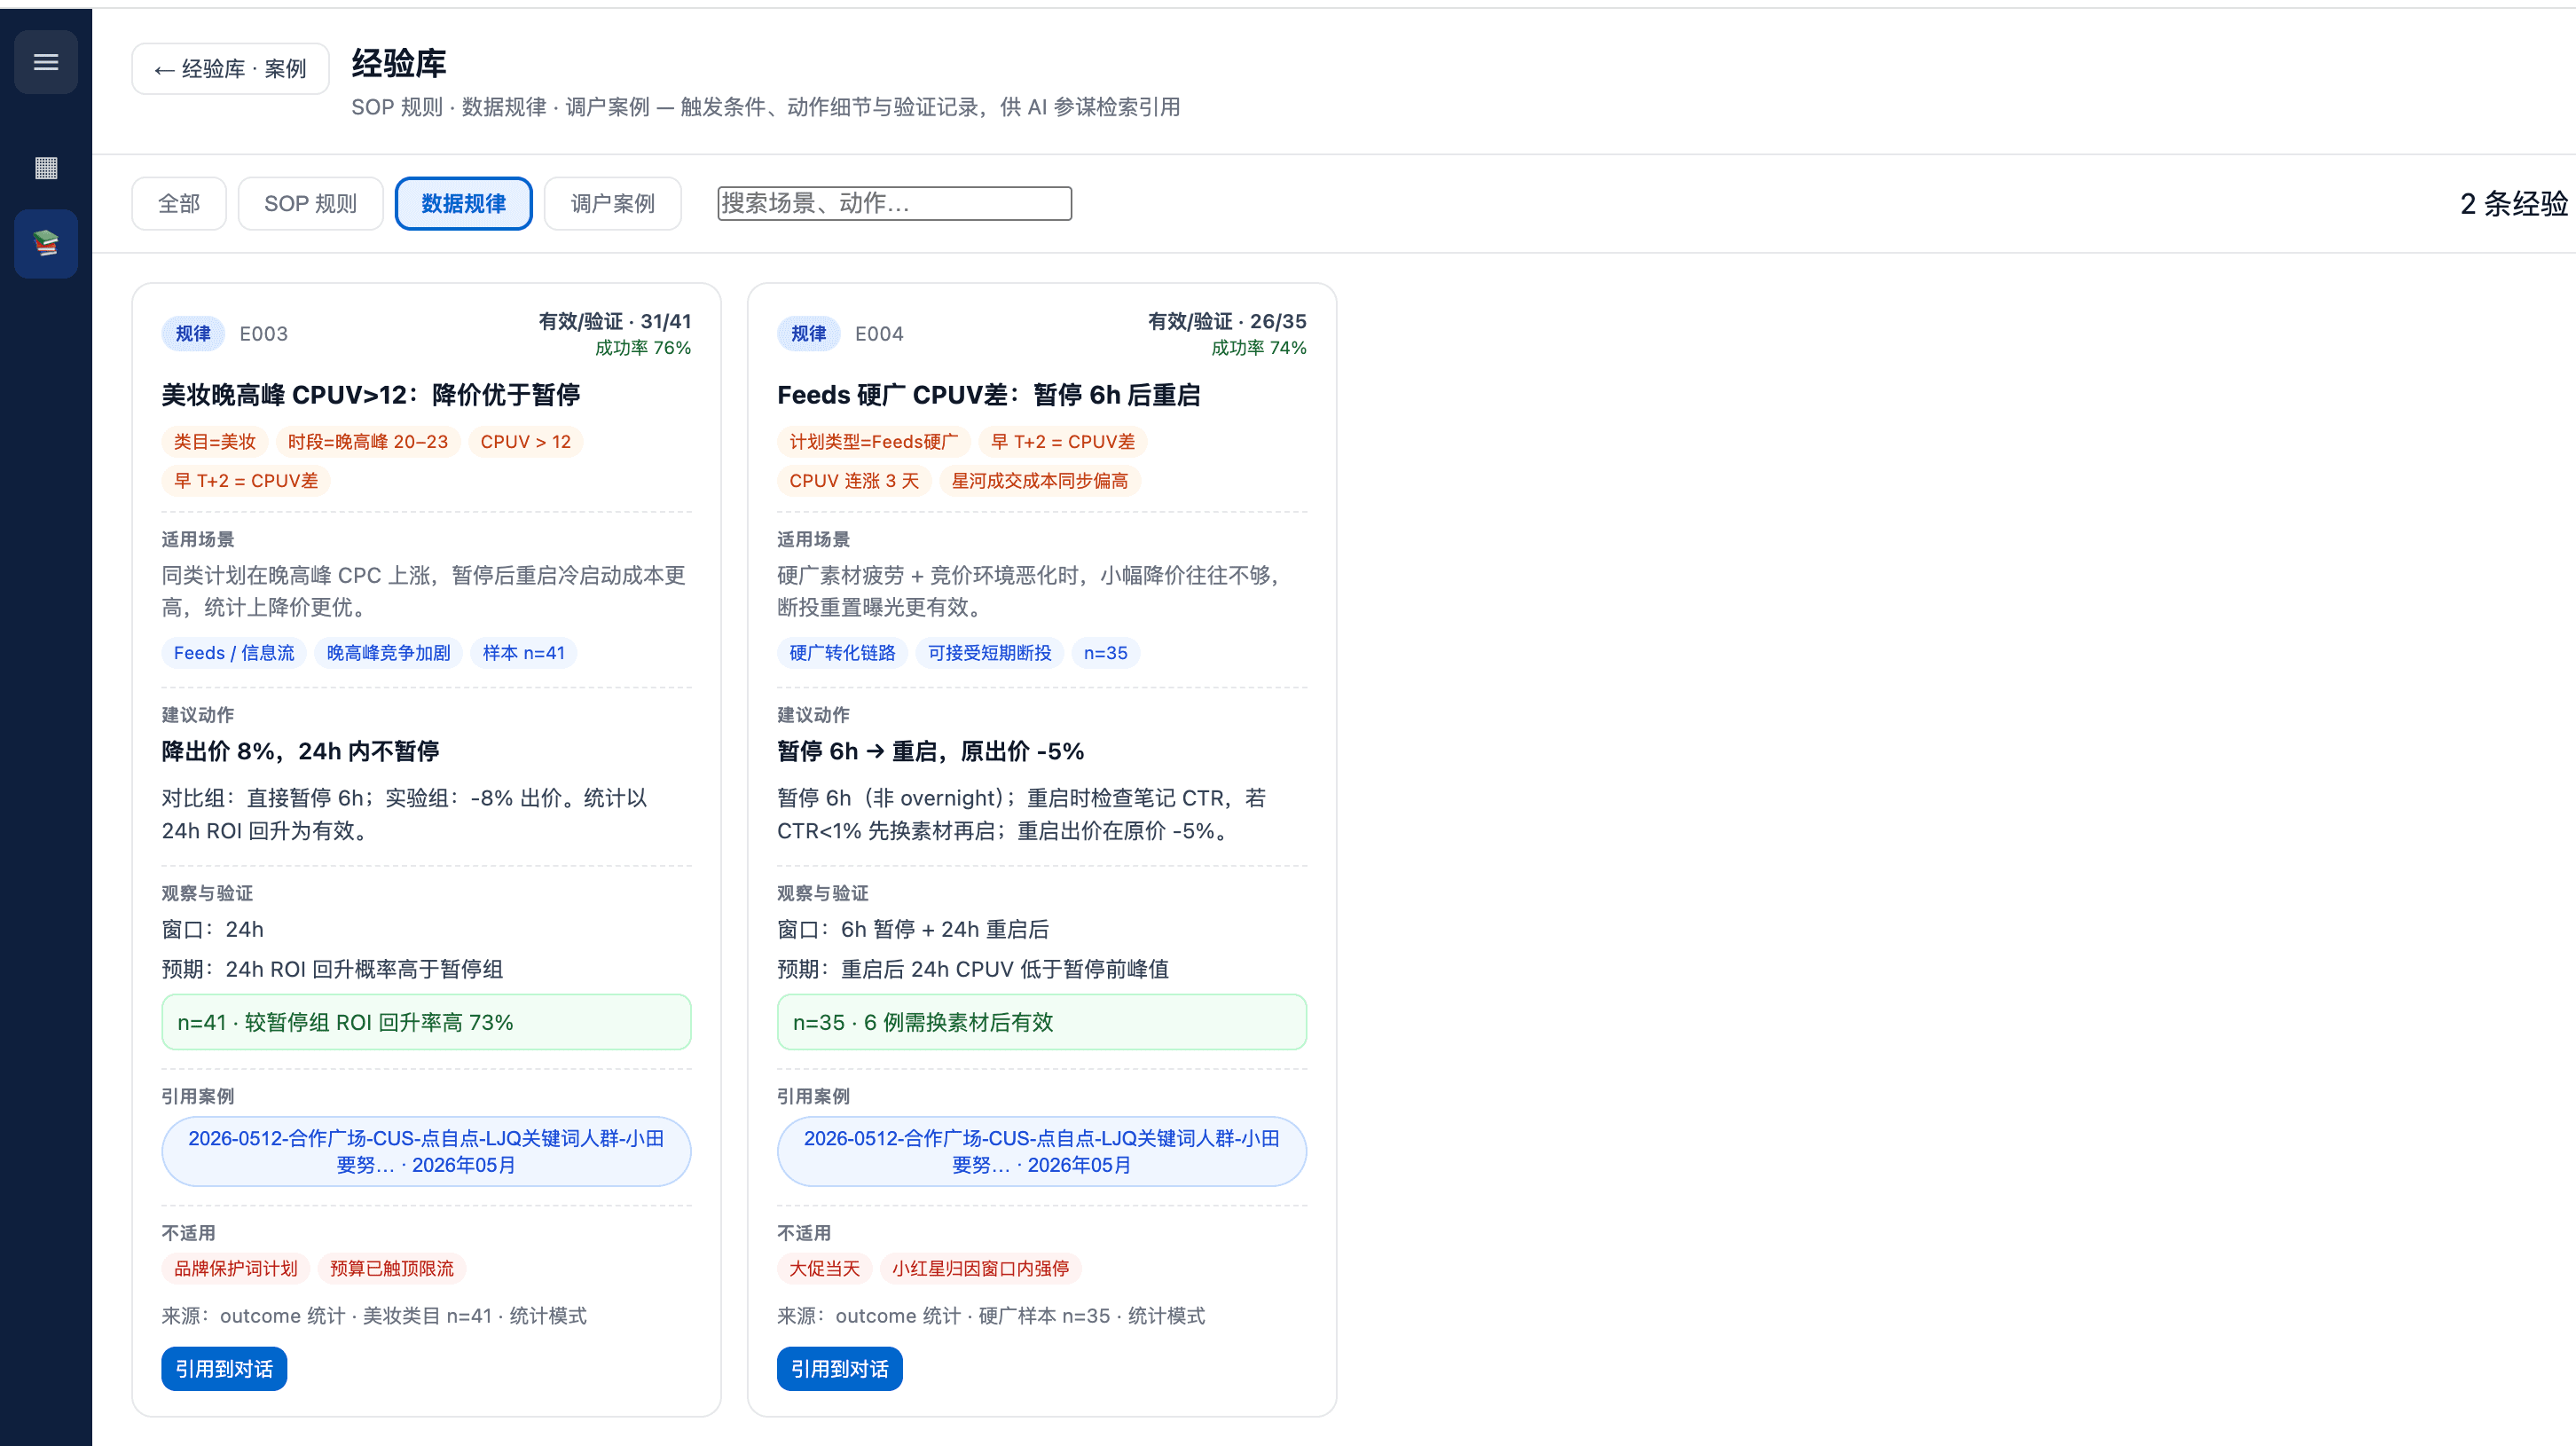Click the n=35 · 6 例需换素材后有效 box
The width and height of the screenshot is (2576, 1446).
1041,1022
